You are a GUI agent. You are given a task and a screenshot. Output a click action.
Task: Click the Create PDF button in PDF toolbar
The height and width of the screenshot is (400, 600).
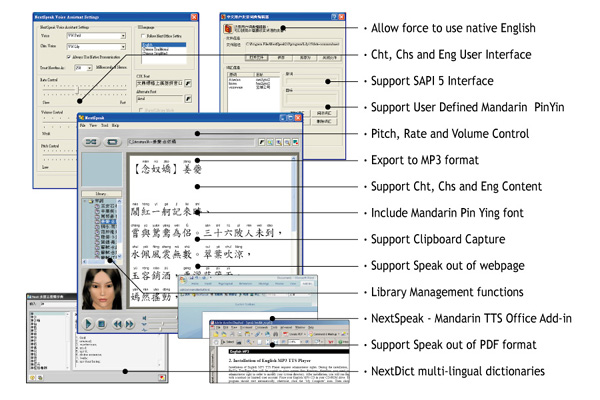293,334
